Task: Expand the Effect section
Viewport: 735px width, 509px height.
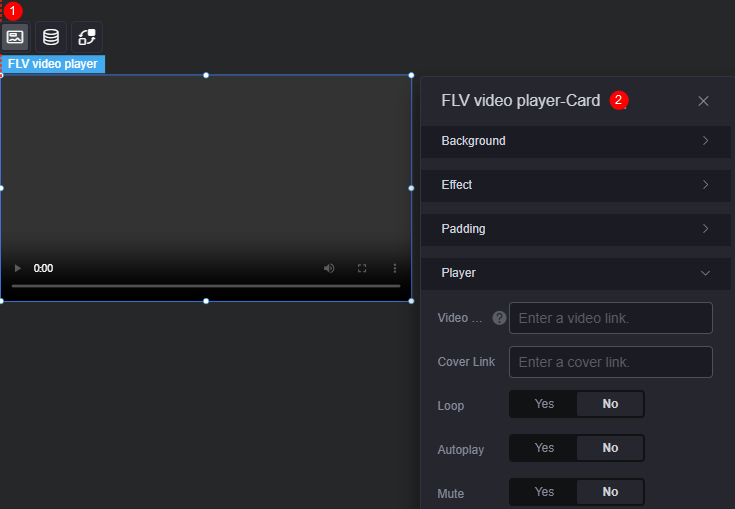Action: coord(576,185)
